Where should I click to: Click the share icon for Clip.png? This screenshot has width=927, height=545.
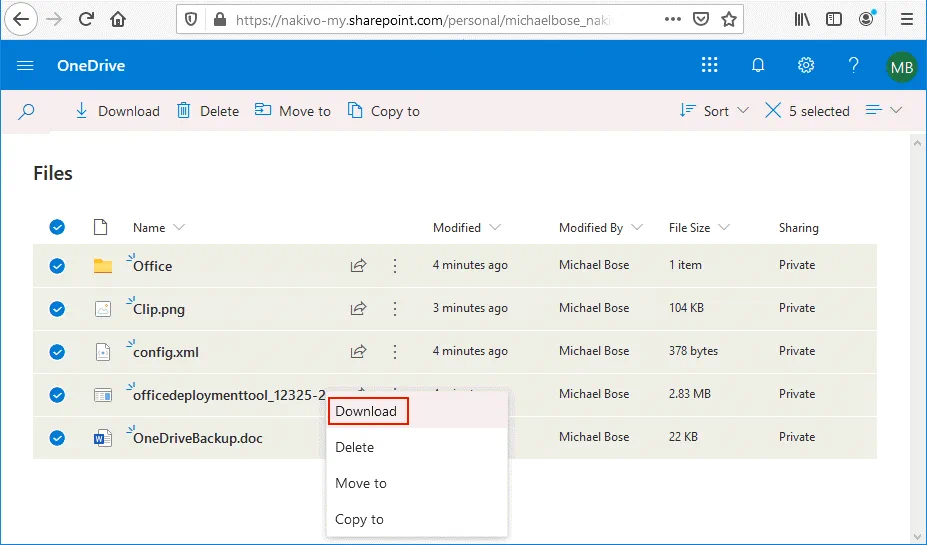(358, 309)
